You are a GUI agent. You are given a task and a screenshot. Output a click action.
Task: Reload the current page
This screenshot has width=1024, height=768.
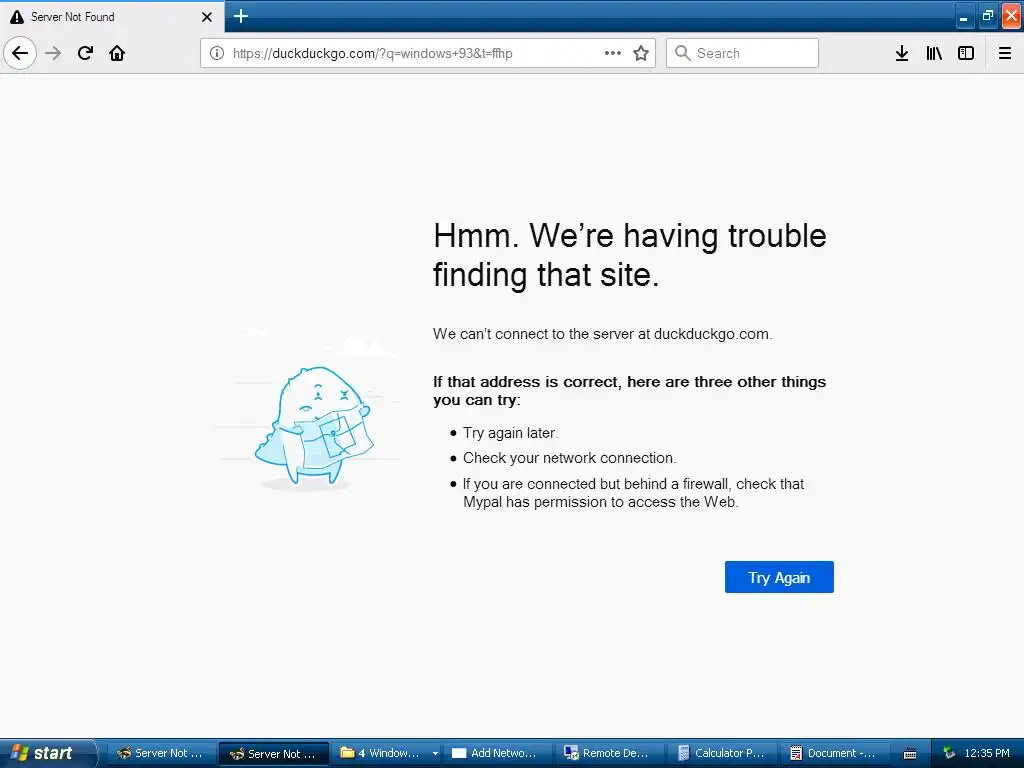pyautogui.click(x=85, y=53)
